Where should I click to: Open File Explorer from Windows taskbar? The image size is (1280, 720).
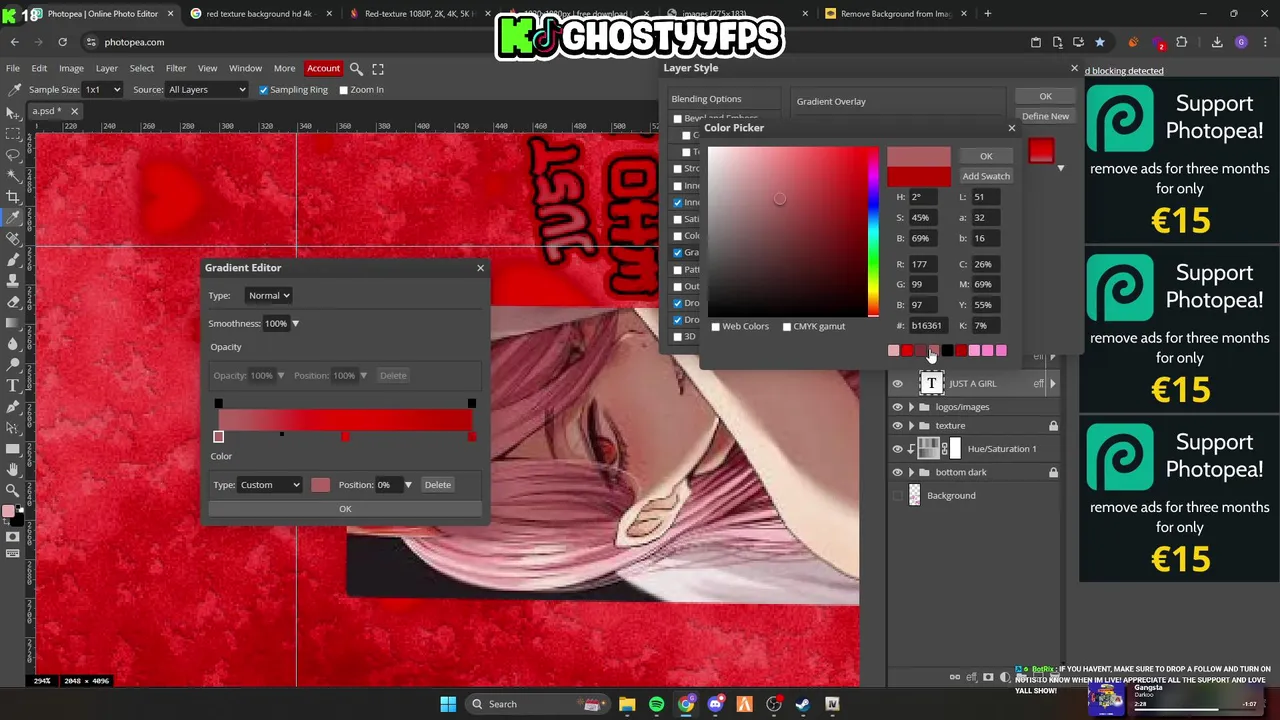coord(627,704)
